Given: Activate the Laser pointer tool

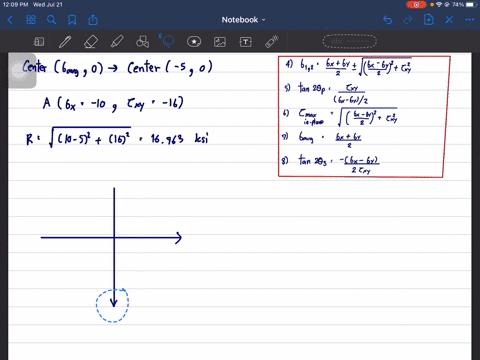Looking at the screenshot, I should [x=272, y=41].
